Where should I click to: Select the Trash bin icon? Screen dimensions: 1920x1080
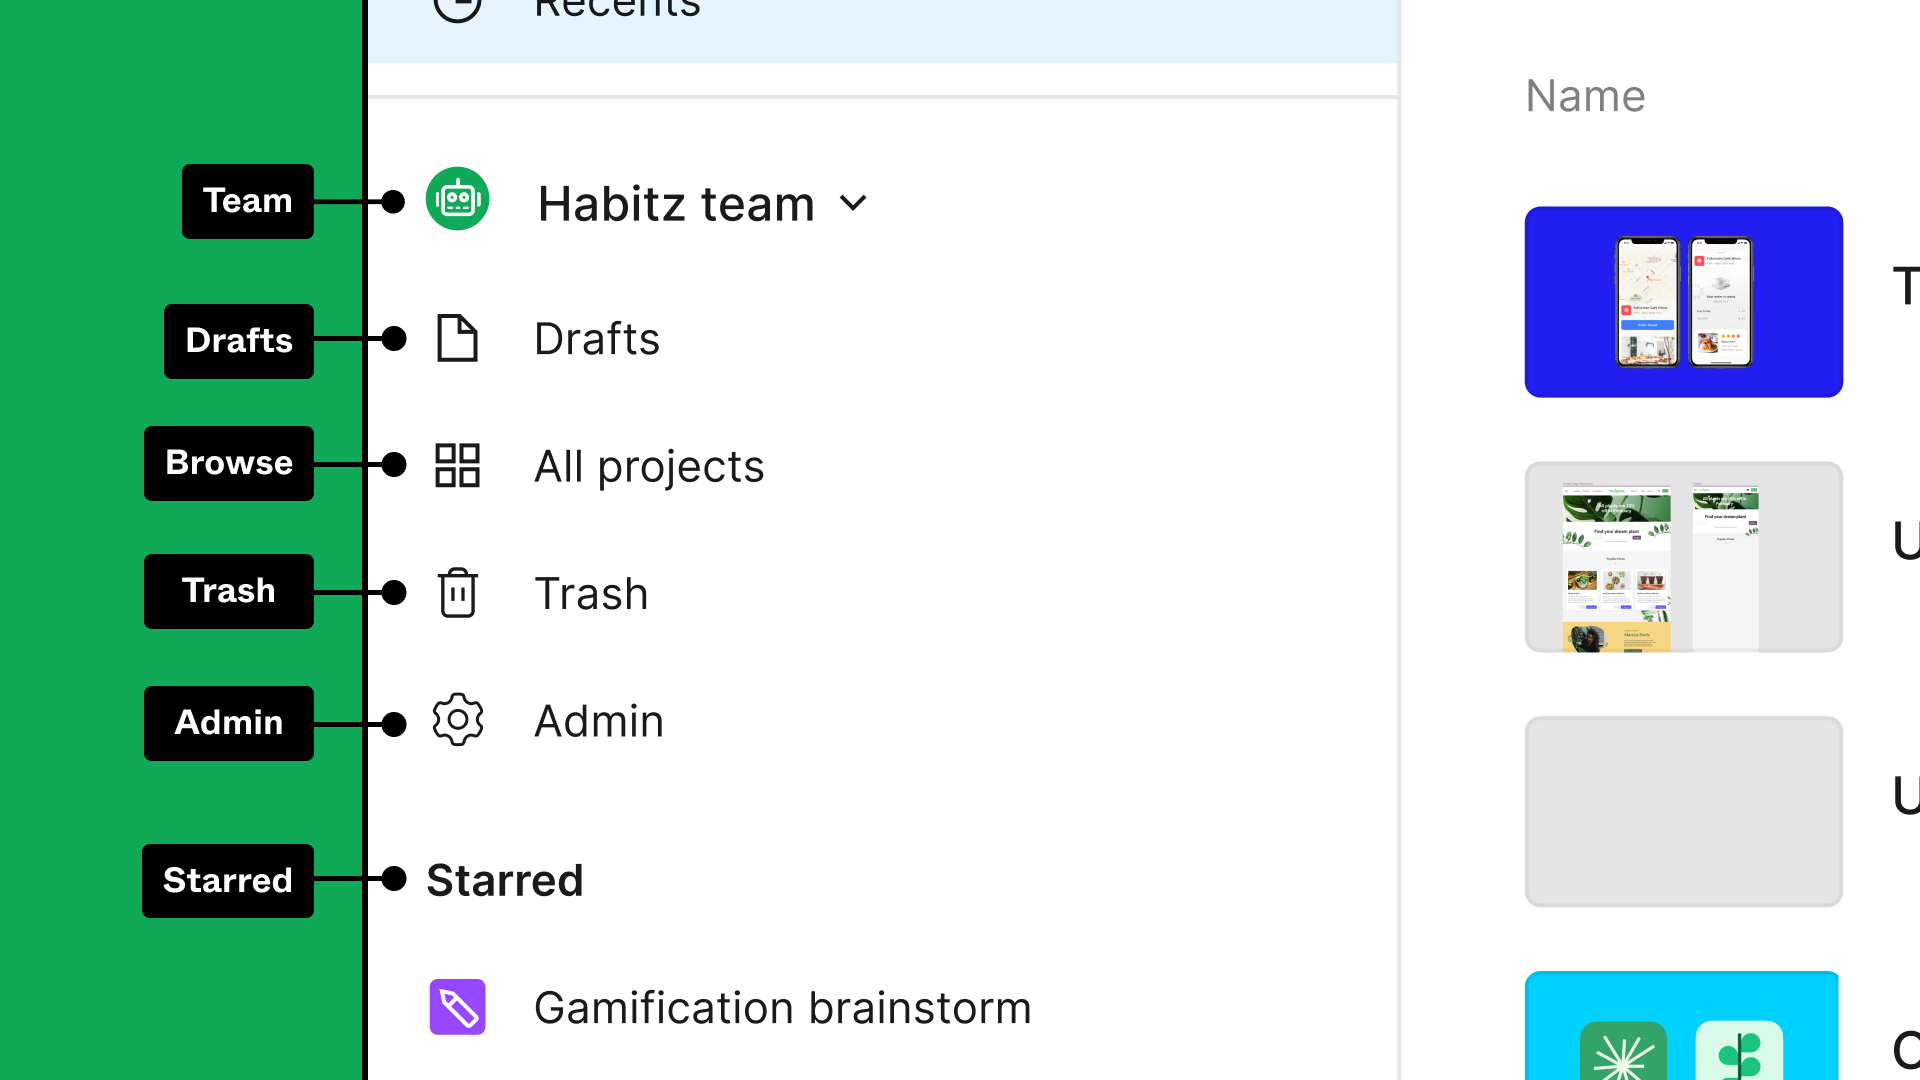tap(458, 592)
